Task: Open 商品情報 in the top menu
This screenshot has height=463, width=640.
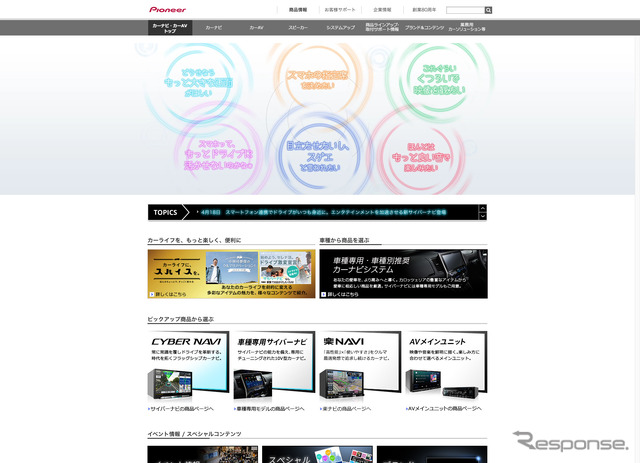Action: [298, 10]
